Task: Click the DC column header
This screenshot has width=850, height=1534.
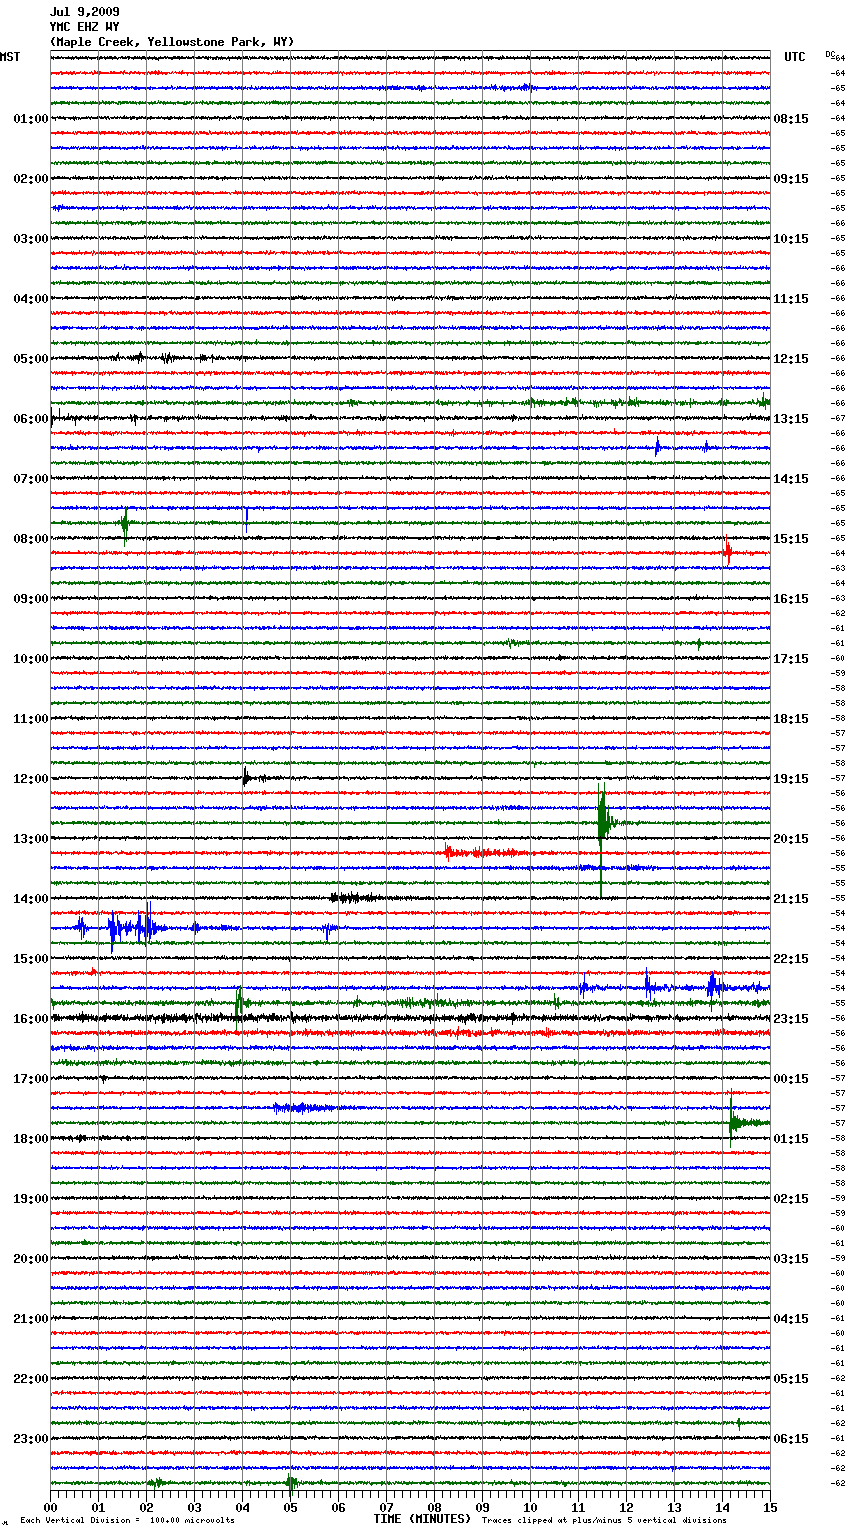Action: point(830,54)
